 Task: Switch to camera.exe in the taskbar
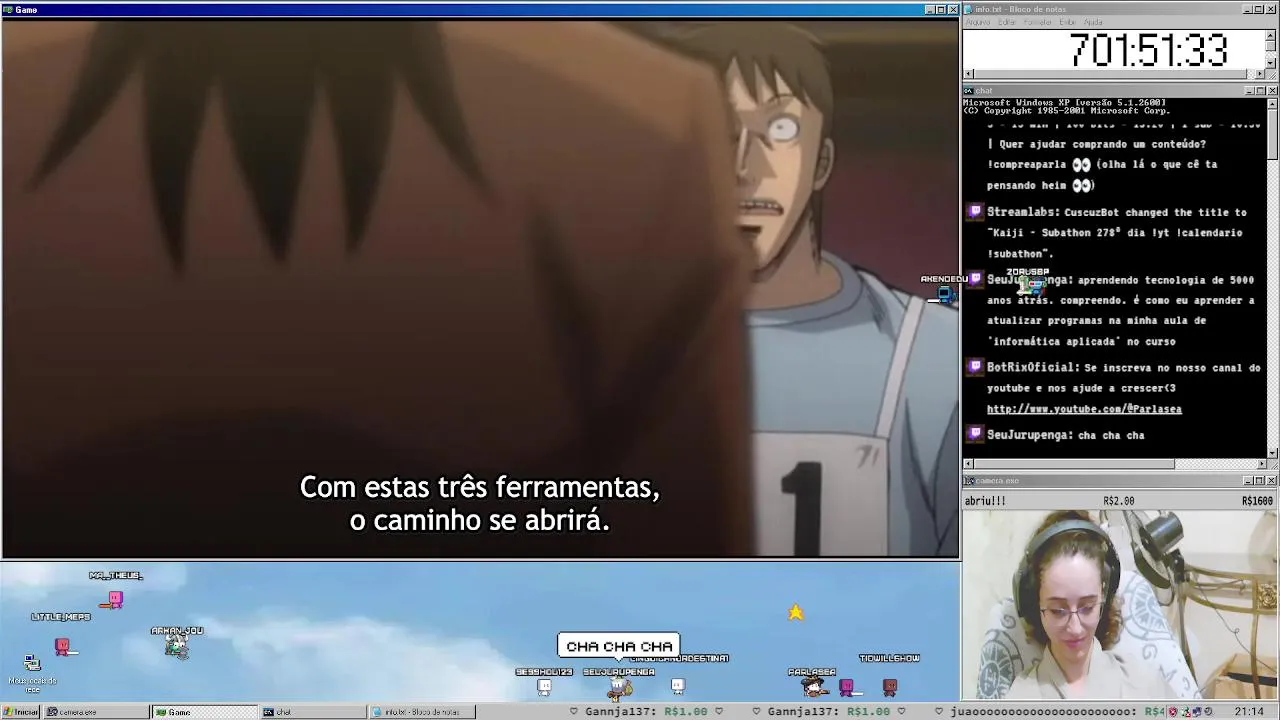pos(96,712)
